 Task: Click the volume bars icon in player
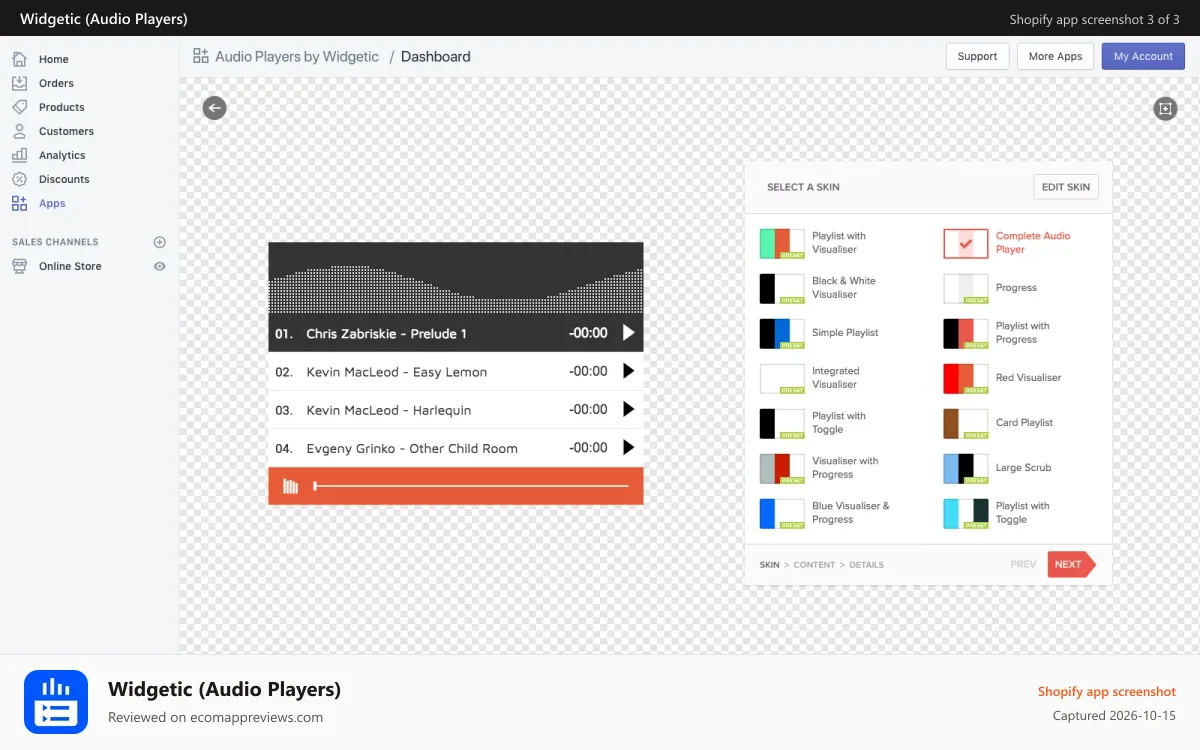291,486
